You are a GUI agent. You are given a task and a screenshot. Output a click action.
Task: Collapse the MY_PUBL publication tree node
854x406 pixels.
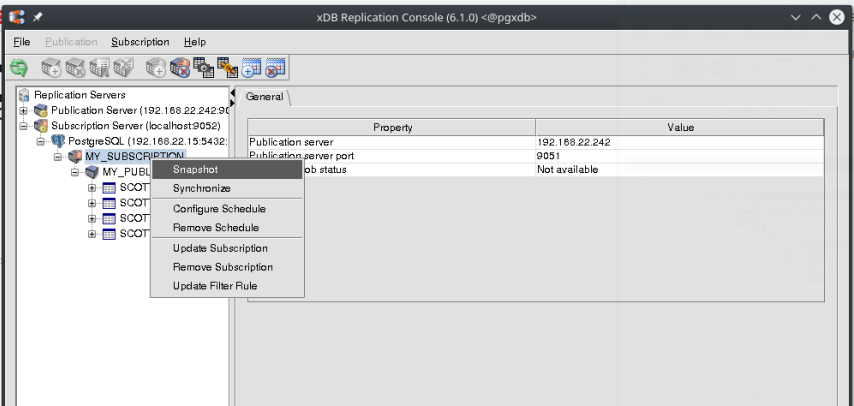click(x=75, y=172)
